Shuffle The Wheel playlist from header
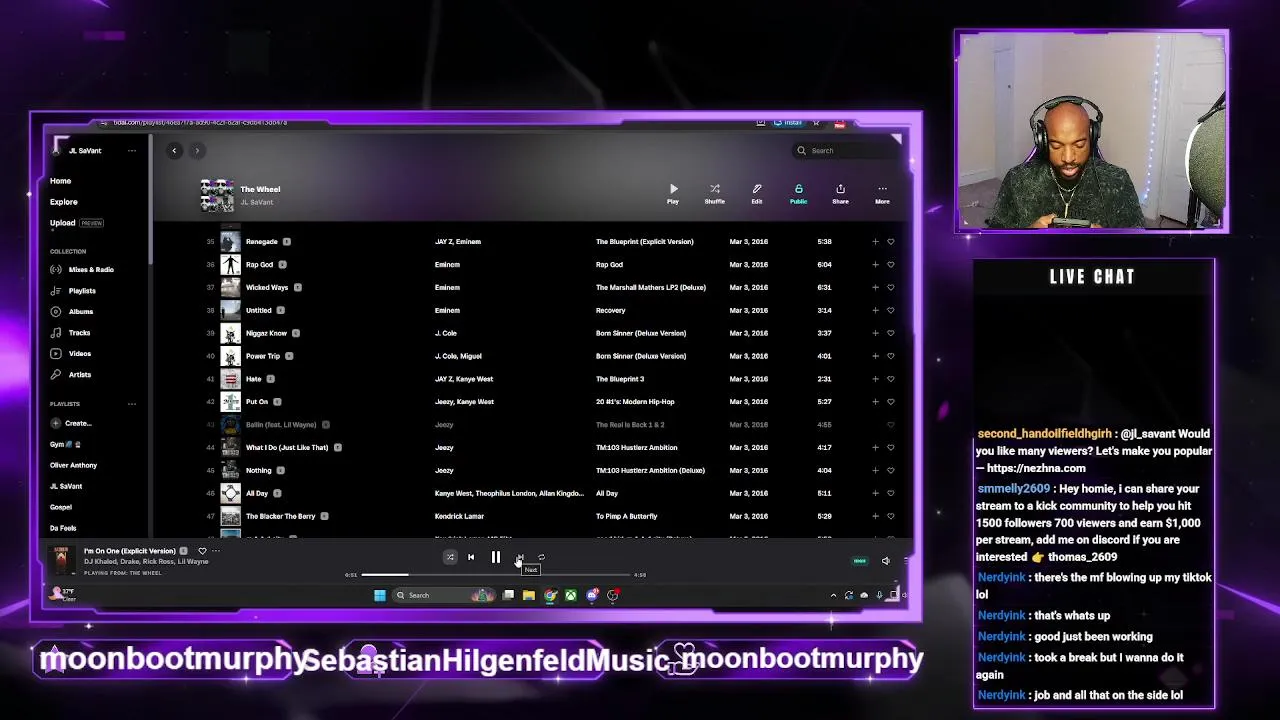Image resolution: width=1280 pixels, height=720 pixels. pyautogui.click(x=714, y=193)
